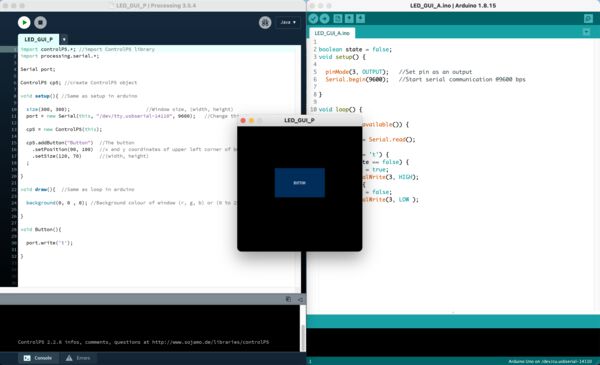Open the Arduino tab options dropdown arrow

(586, 32)
